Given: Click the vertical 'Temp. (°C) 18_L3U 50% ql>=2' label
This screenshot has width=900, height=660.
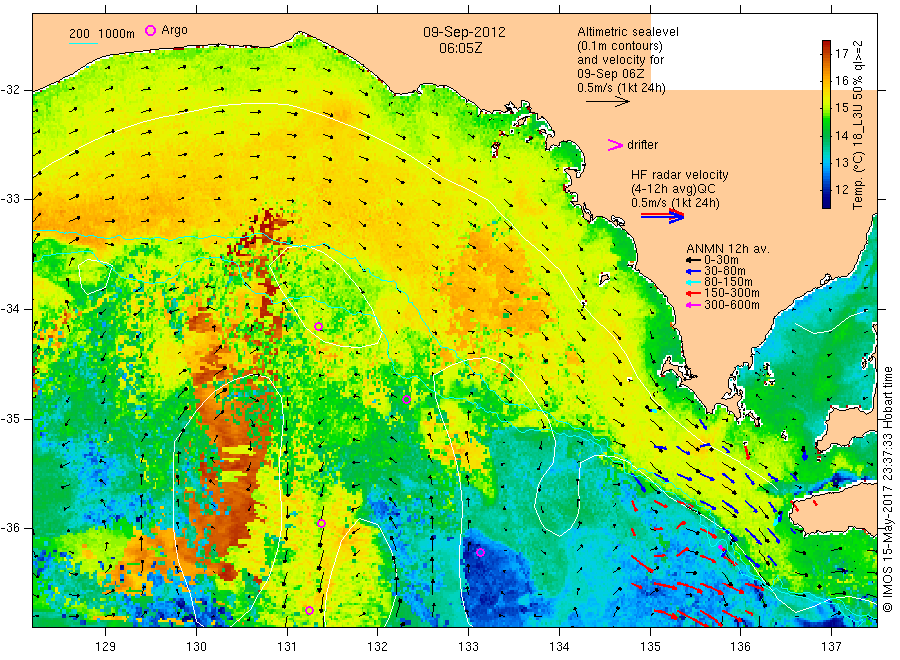Looking at the screenshot, I should [x=858, y=125].
